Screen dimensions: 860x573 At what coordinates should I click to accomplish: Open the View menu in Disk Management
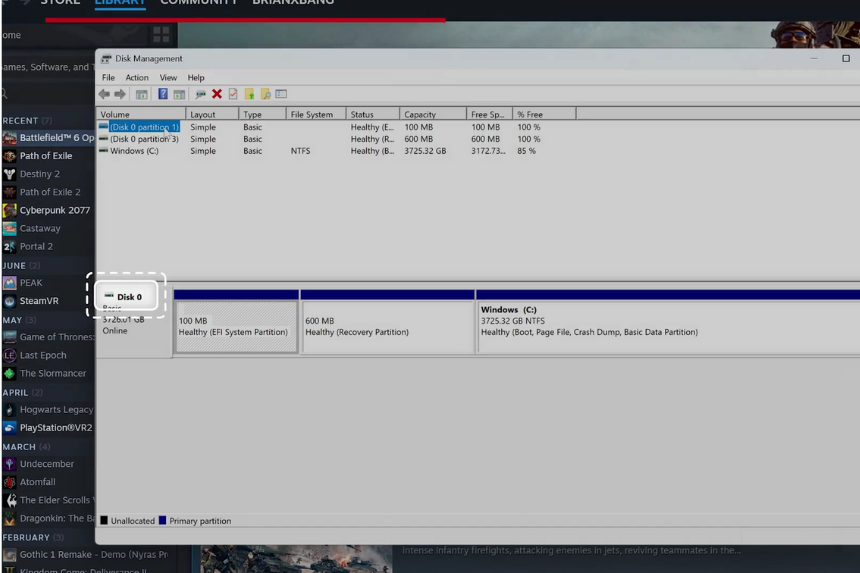click(x=168, y=77)
